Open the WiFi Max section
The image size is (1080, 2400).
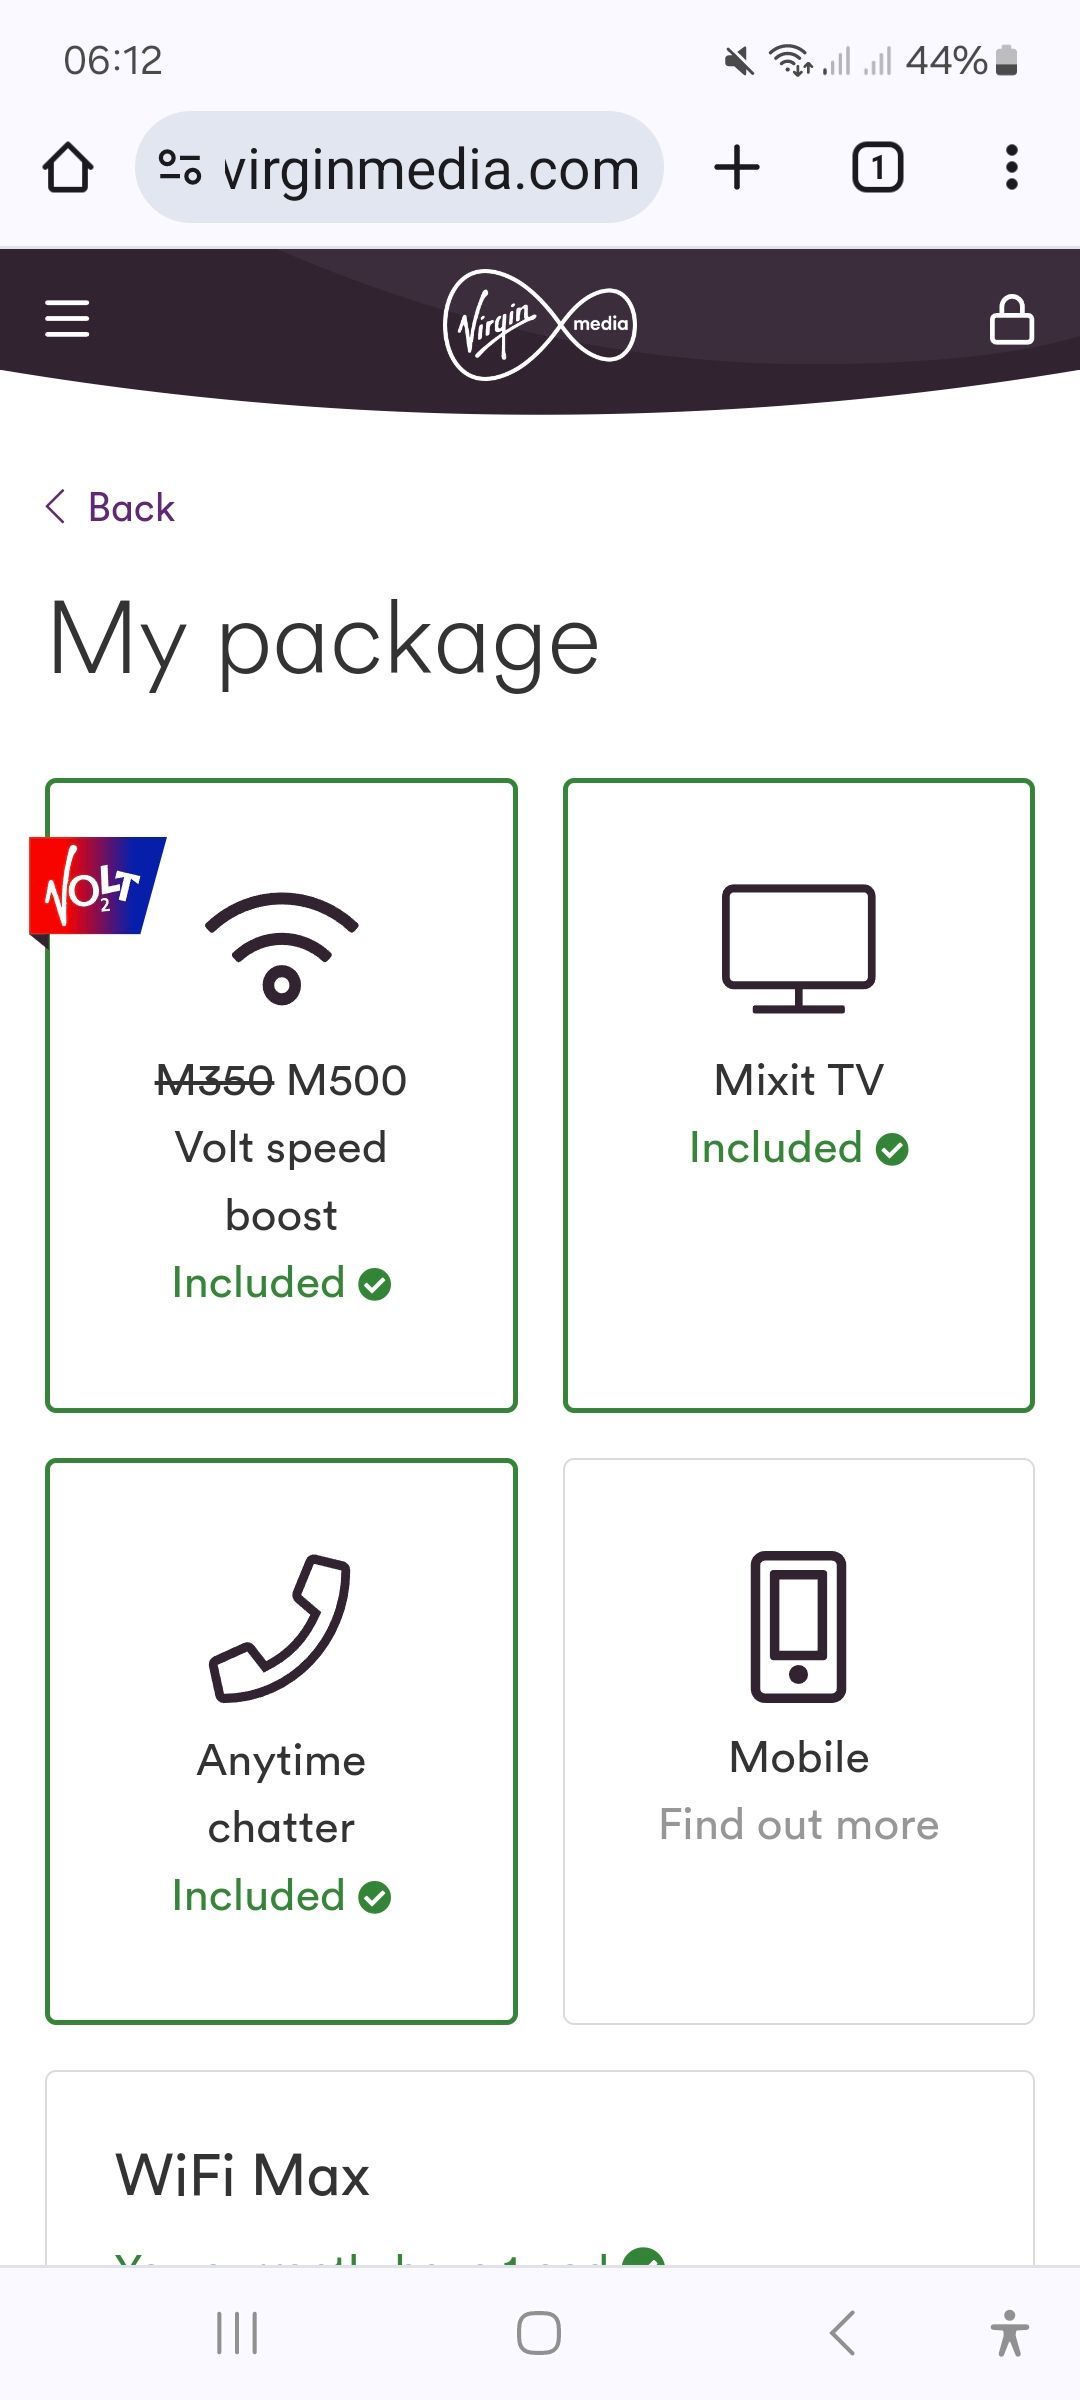[540, 2168]
